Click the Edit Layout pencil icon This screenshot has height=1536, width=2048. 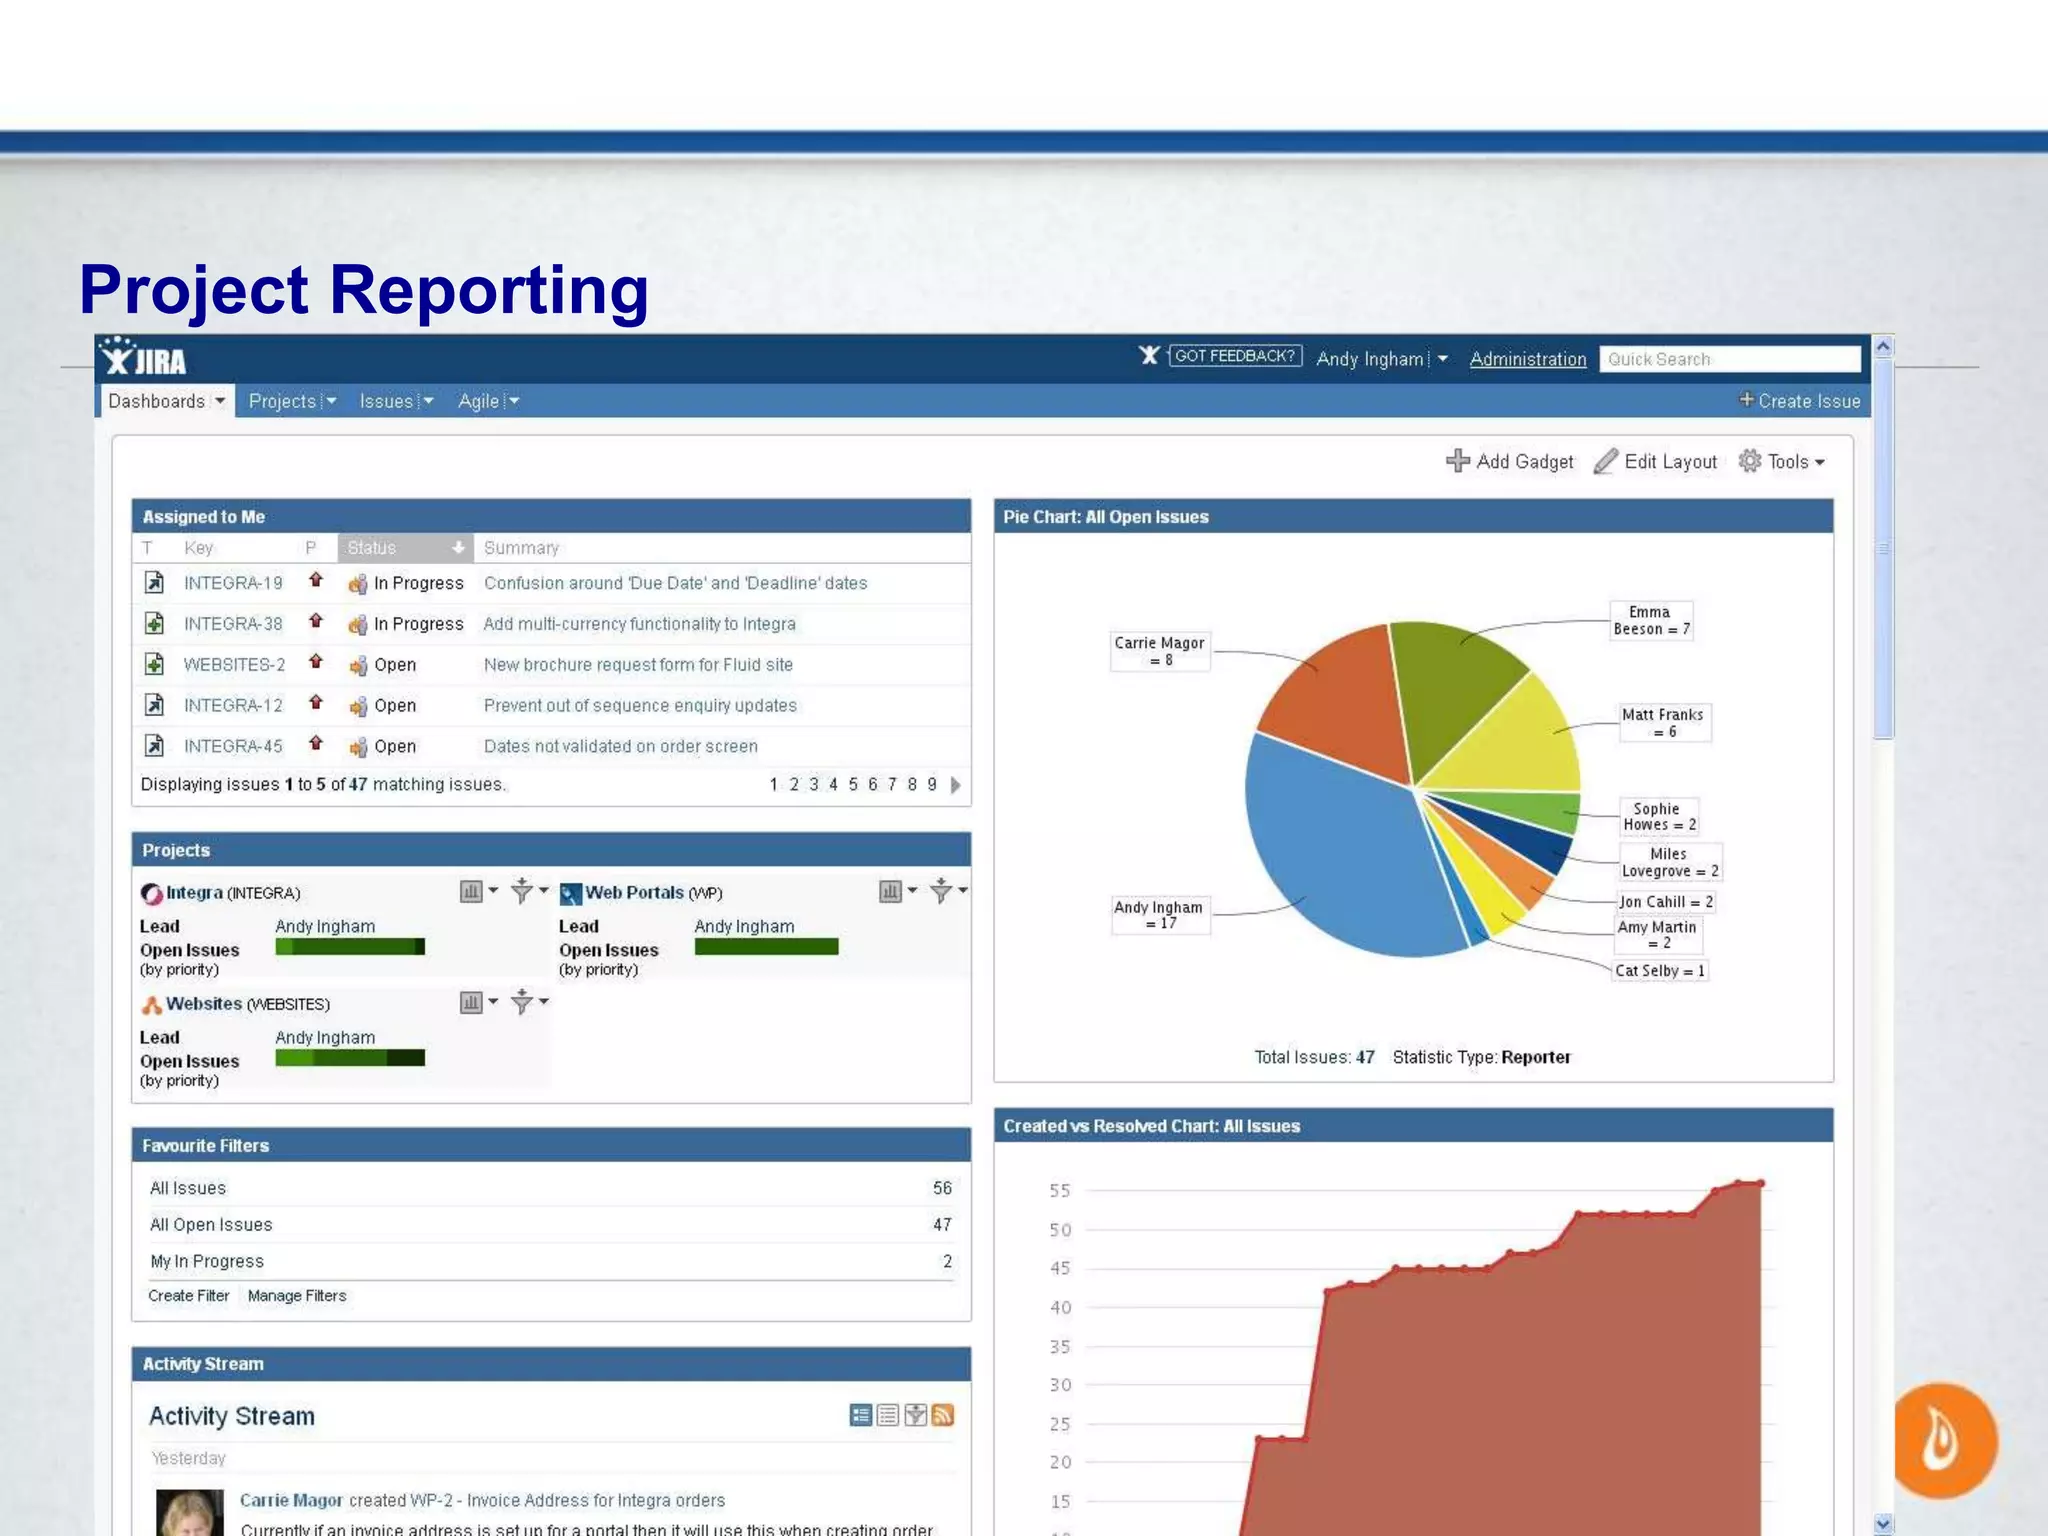pyautogui.click(x=1605, y=461)
